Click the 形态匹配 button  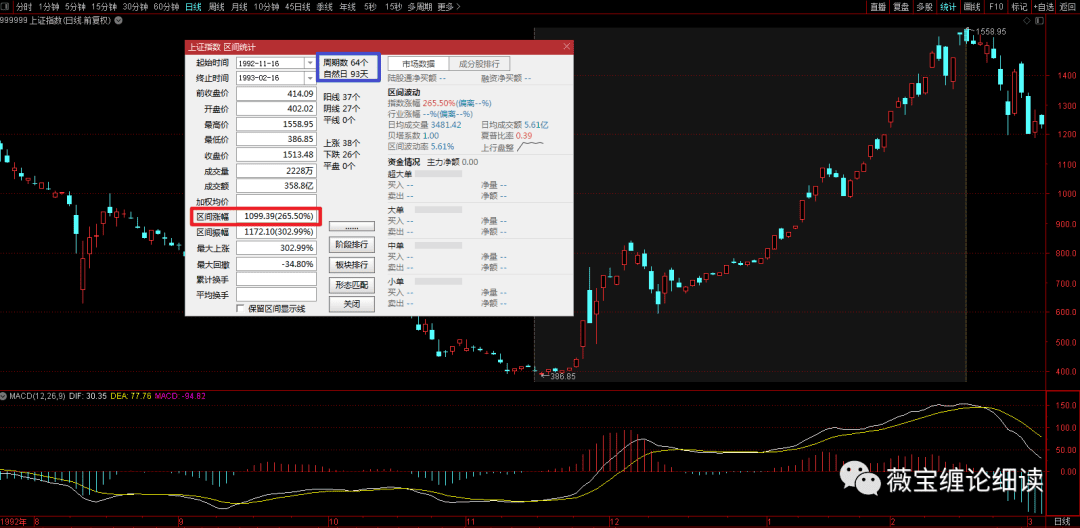(x=352, y=284)
